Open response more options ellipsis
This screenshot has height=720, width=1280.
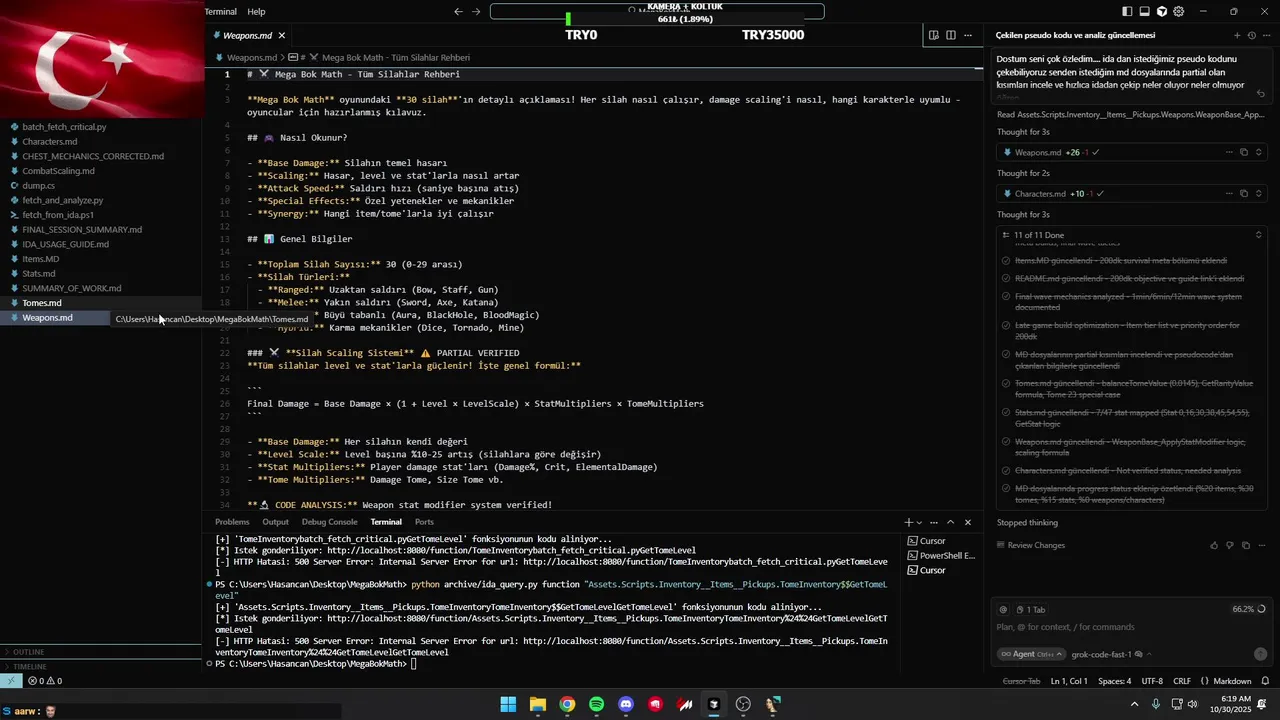tap(1261, 545)
